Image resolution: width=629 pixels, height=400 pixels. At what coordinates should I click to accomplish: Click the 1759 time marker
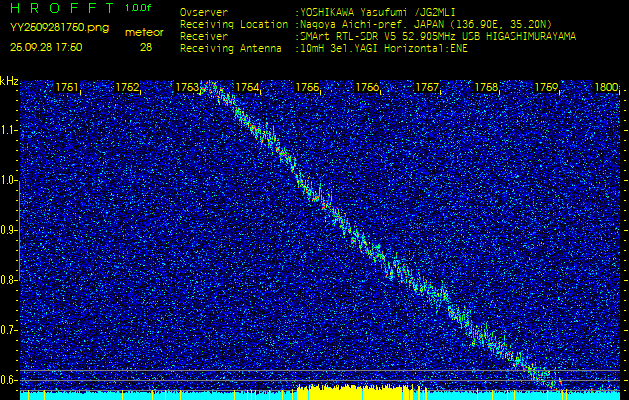click(546, 88)
